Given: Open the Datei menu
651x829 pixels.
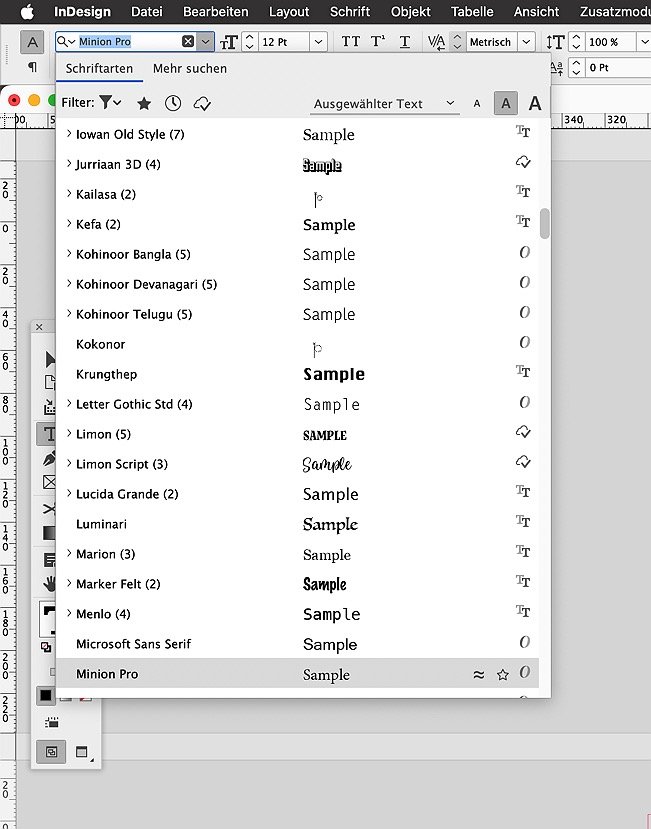Looking at the screenshot, I should 146,11.
